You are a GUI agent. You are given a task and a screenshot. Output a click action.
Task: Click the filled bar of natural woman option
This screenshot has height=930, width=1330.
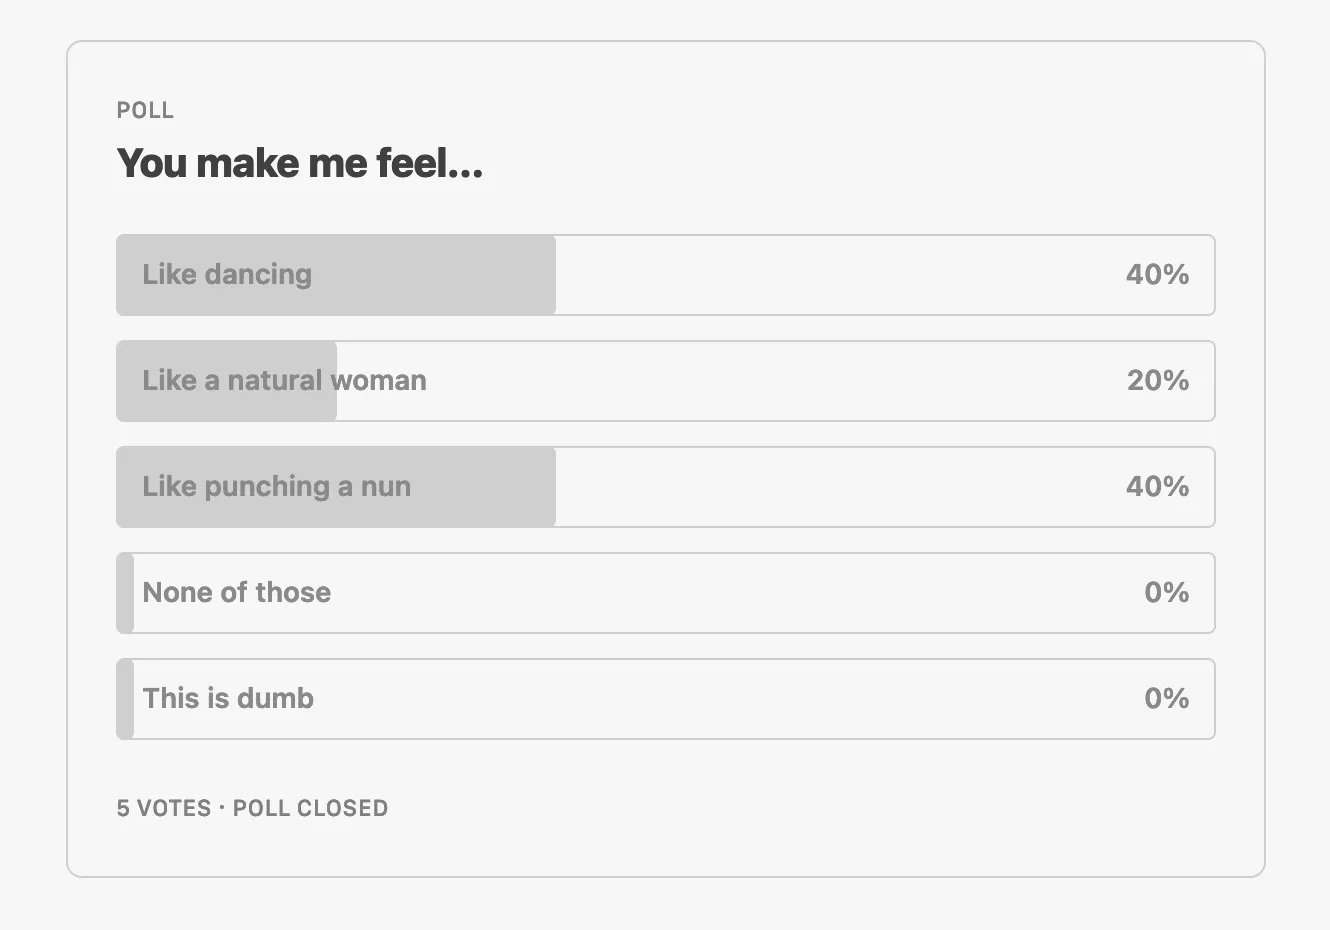227,381
